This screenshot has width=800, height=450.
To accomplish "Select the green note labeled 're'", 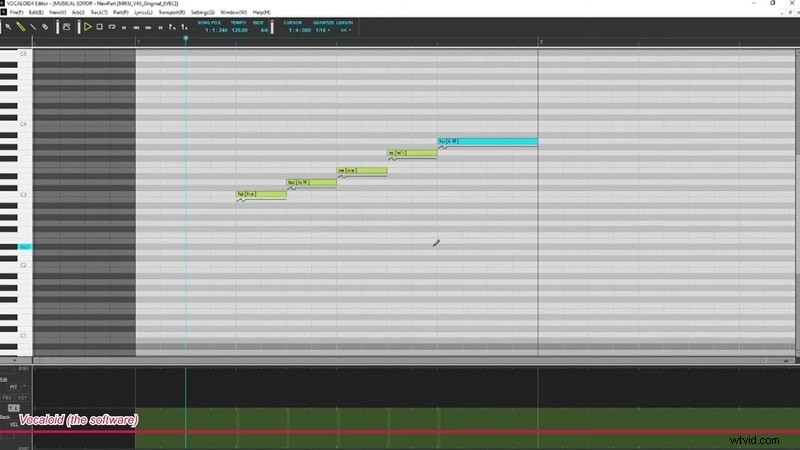I will (x=362, y=170).
